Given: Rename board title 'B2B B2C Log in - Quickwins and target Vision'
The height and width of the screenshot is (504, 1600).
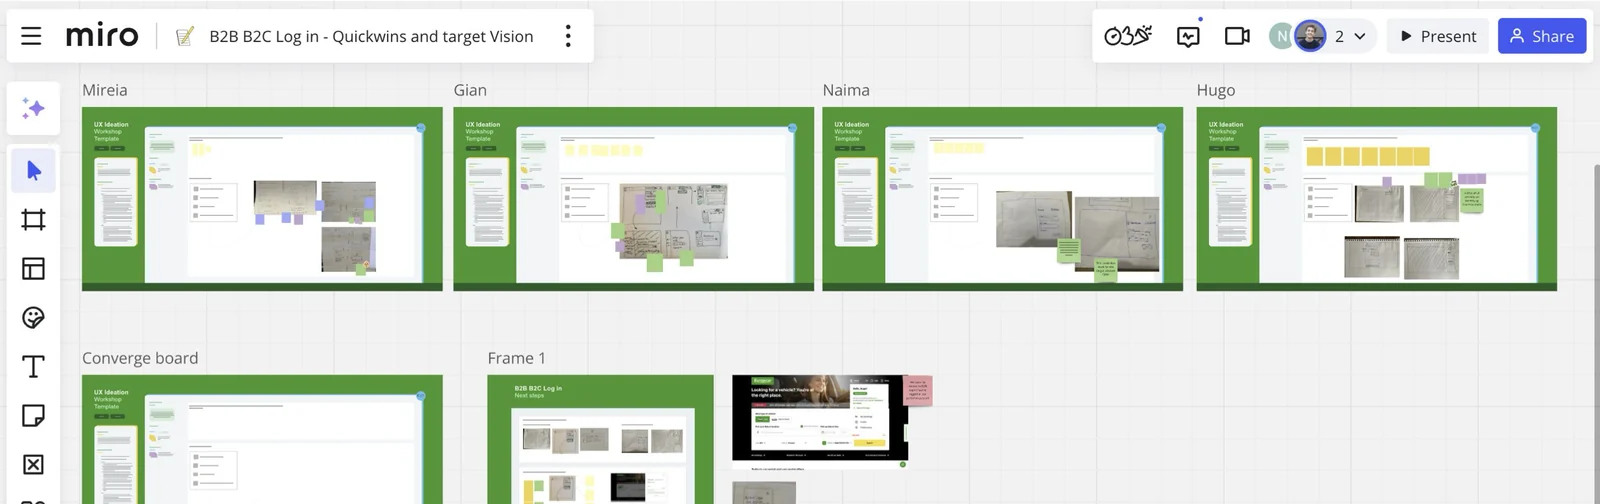Looking at the screenshot, I should tap(371, 37).
